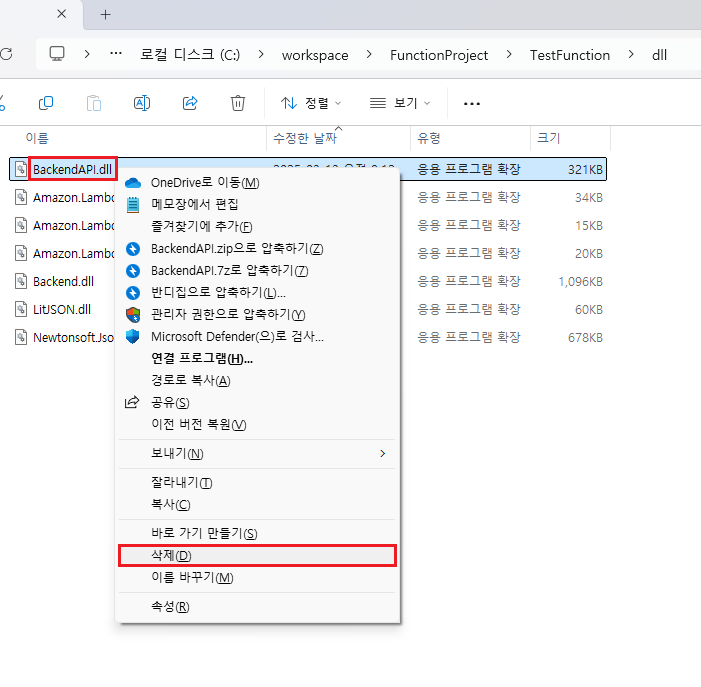
Task: Expand chevron after workspace breadcrumb
Action: pos(369,55)
